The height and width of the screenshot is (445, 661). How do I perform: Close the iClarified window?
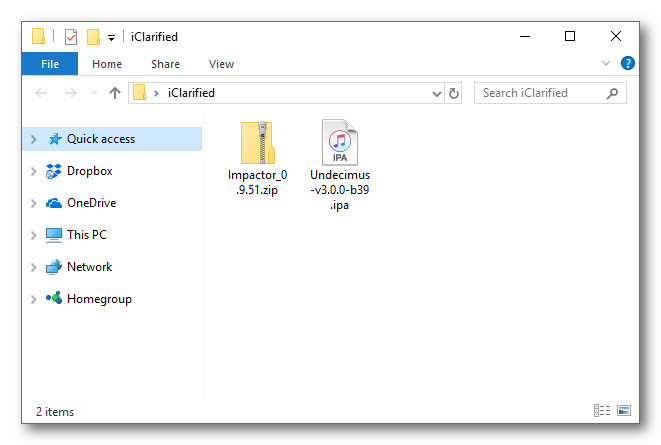[x=616, y=37]
